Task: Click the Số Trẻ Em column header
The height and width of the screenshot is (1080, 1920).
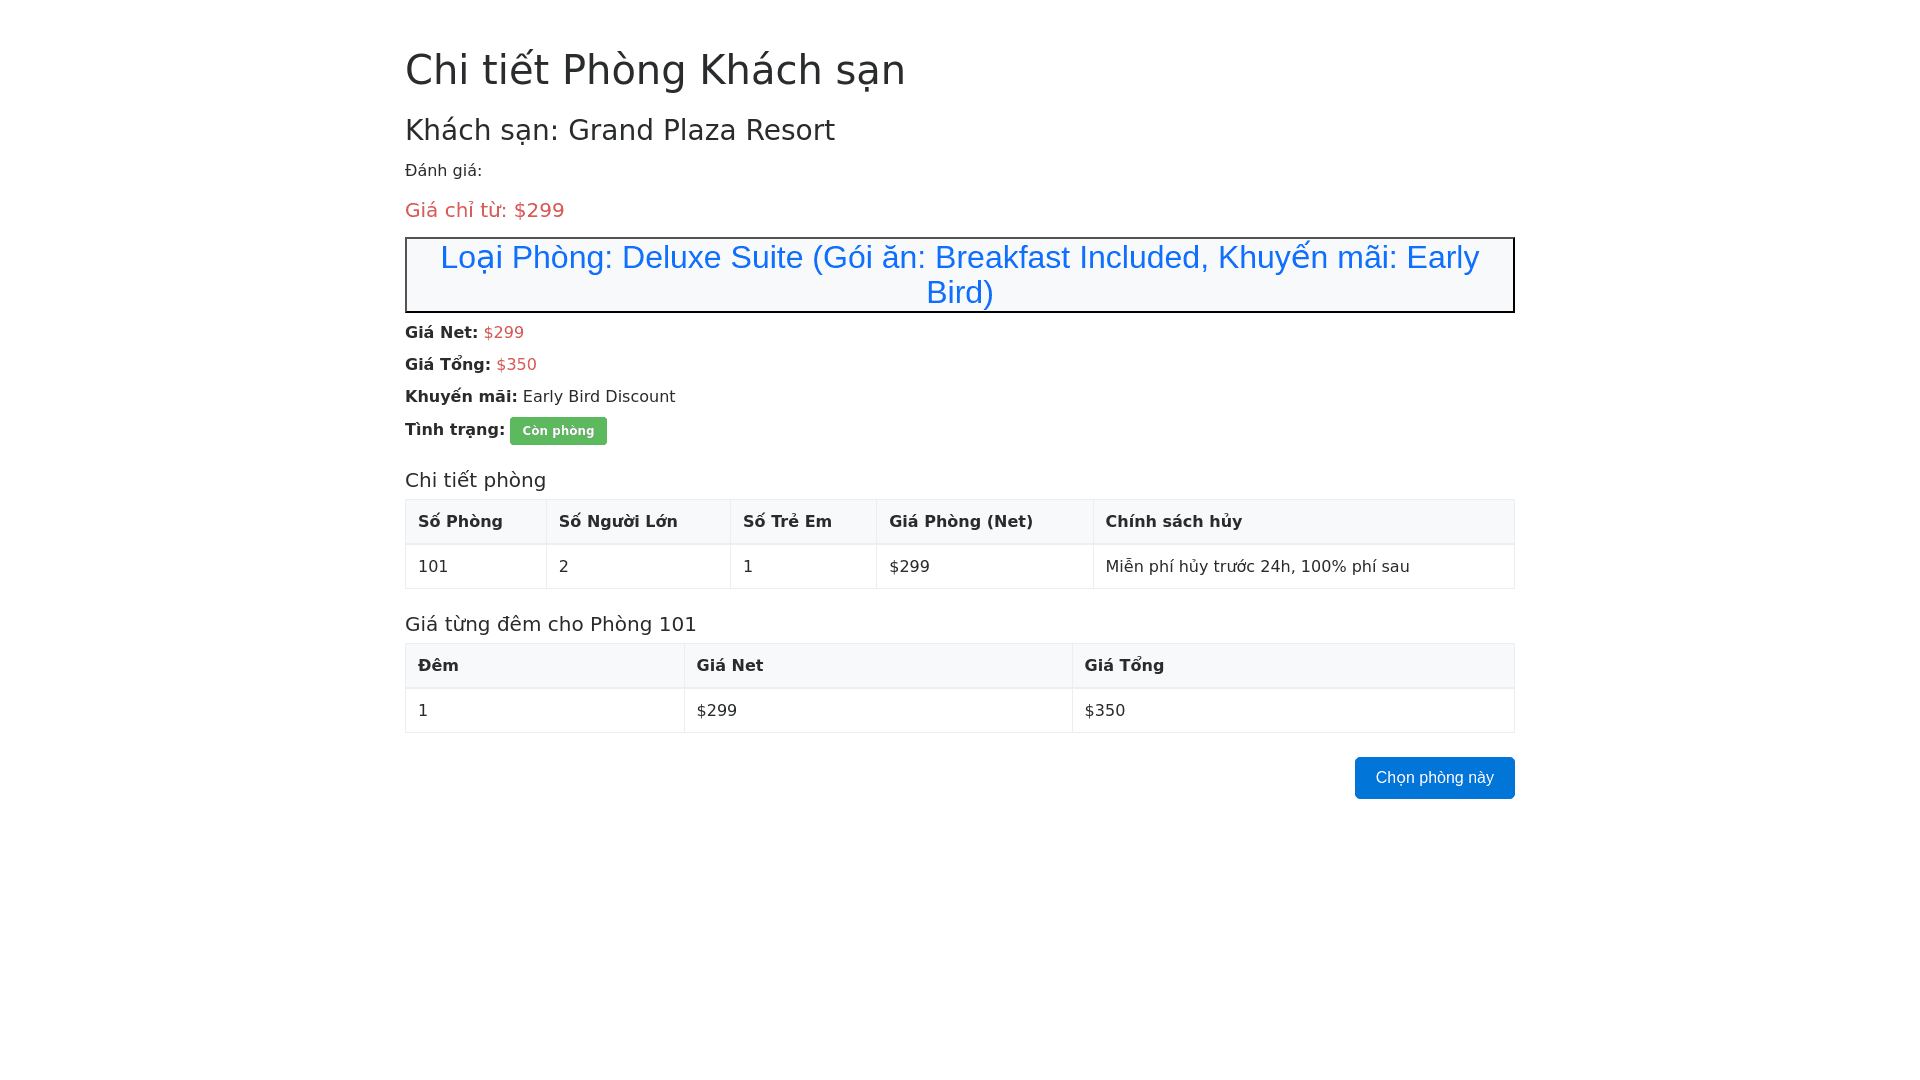Action: pos(787,522)
